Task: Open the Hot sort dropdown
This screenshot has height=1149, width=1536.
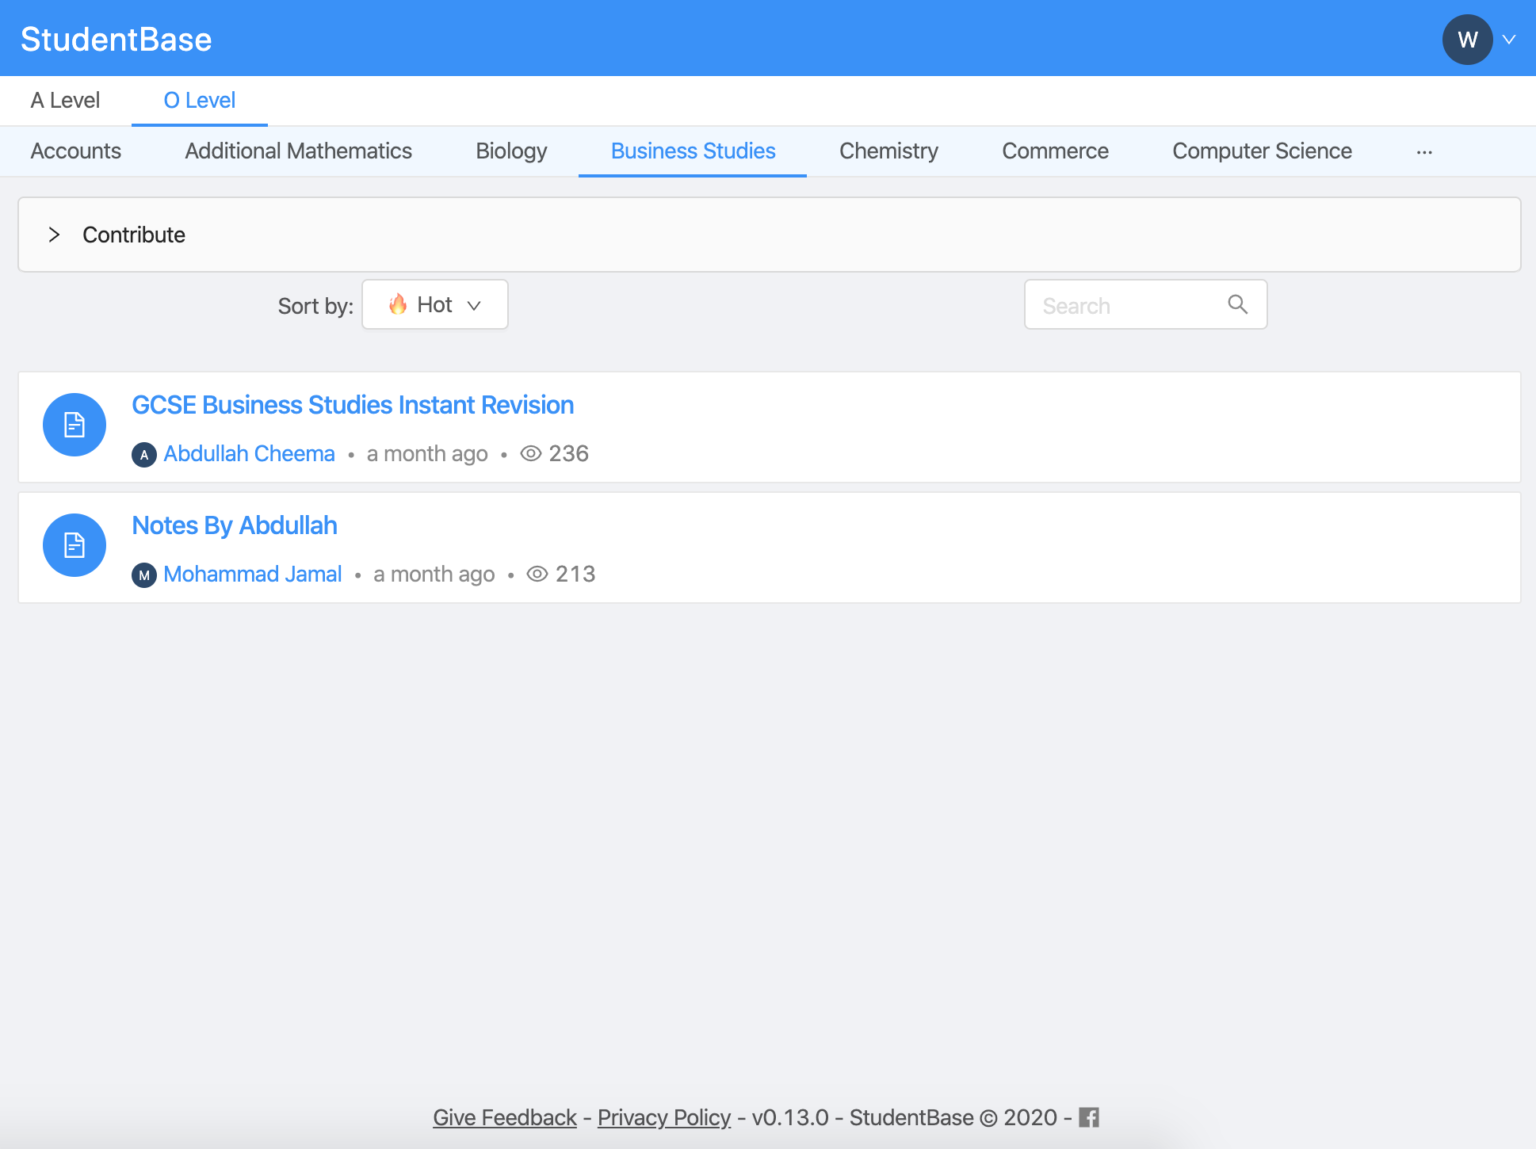Action: [x=435, y=305]
